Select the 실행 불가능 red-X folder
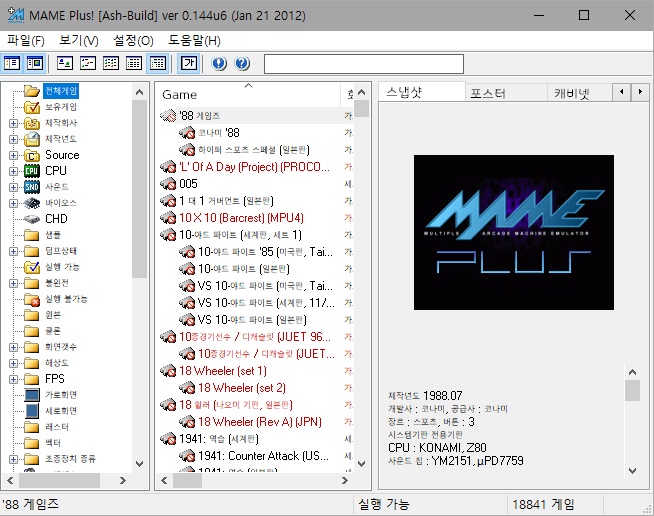This screenshot has width=654, height=516. (x=32, y=299)
